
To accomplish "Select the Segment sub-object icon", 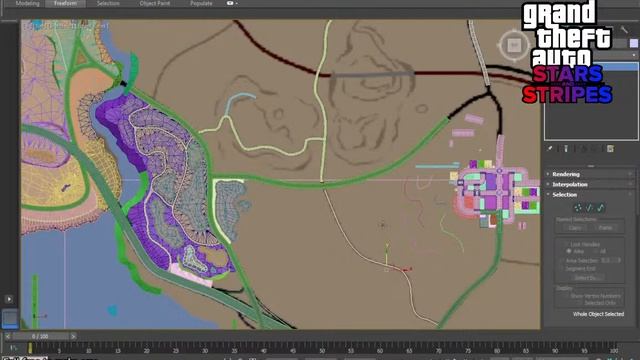I will coord(589,208).
